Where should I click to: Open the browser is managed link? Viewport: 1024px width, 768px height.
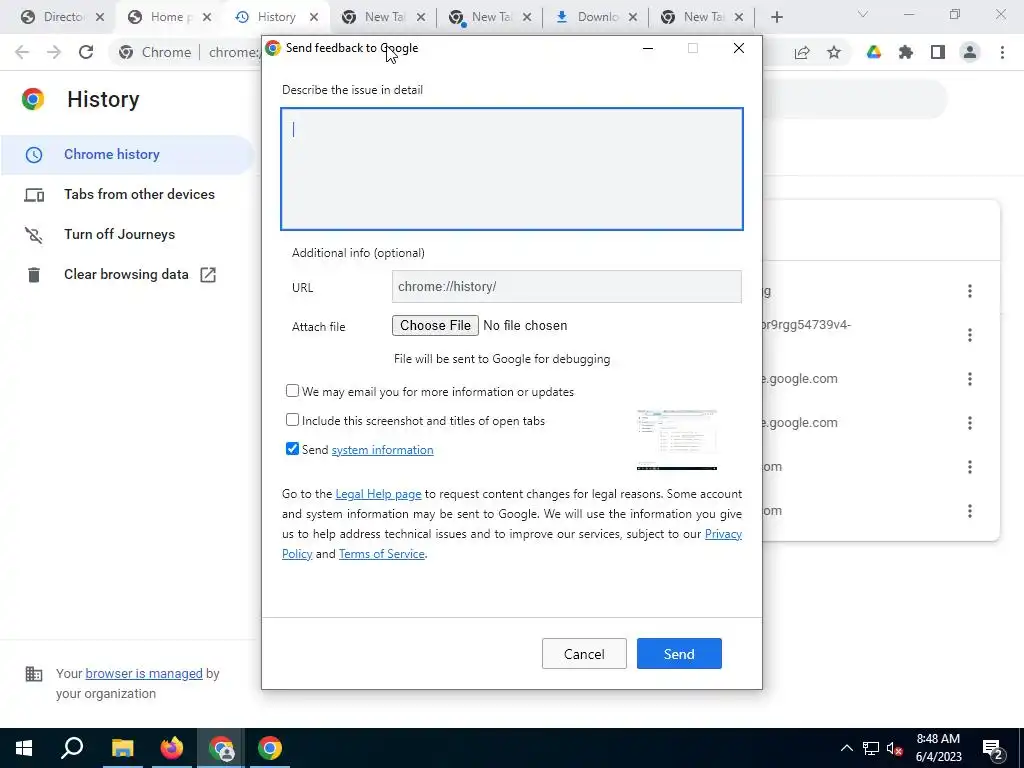pyautogui.click(x=144, y=673)
